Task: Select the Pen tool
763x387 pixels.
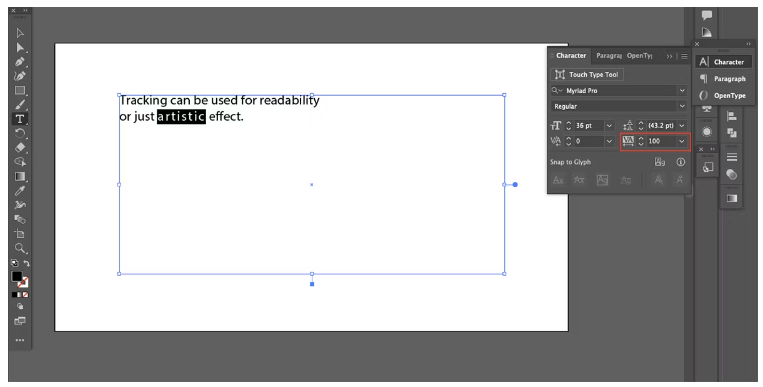Action: (x=20, y=62)
